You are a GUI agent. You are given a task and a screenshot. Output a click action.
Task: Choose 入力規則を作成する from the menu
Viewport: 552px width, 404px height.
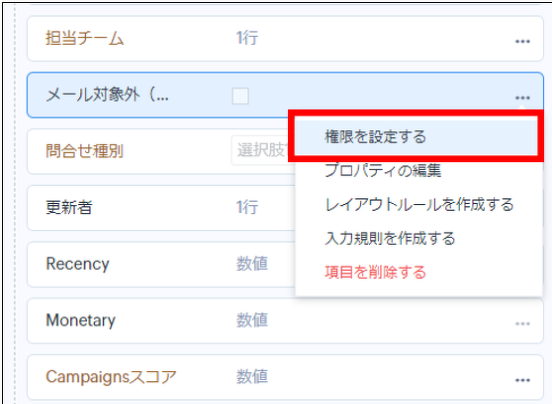tap(390, 238)
